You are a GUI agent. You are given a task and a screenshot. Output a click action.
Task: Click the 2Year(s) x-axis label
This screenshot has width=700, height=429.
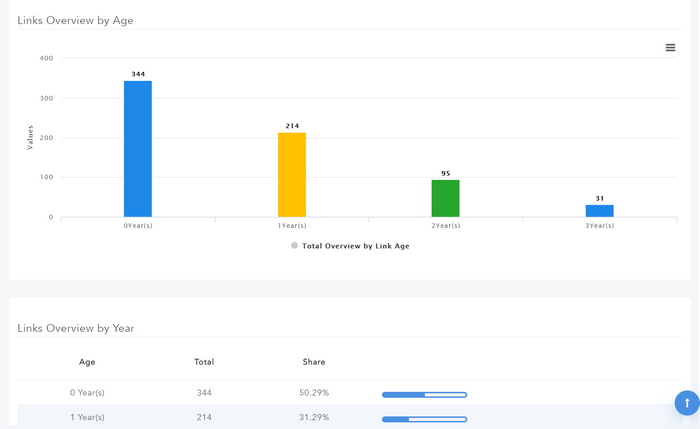click(x=446, y=225)
